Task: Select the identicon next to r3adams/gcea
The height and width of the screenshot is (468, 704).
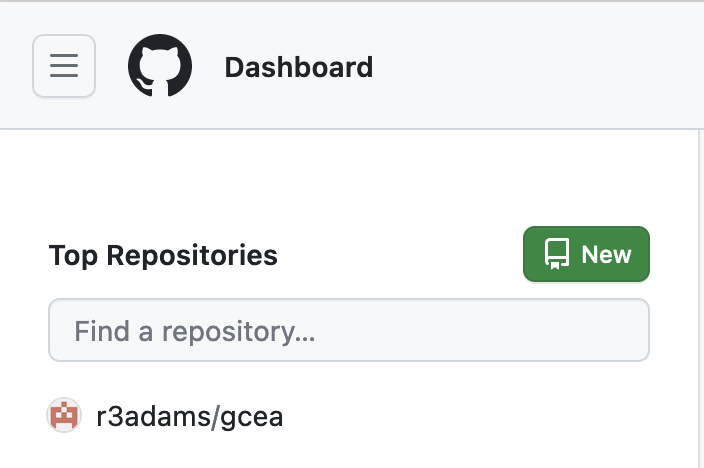Action: point(64,415)
